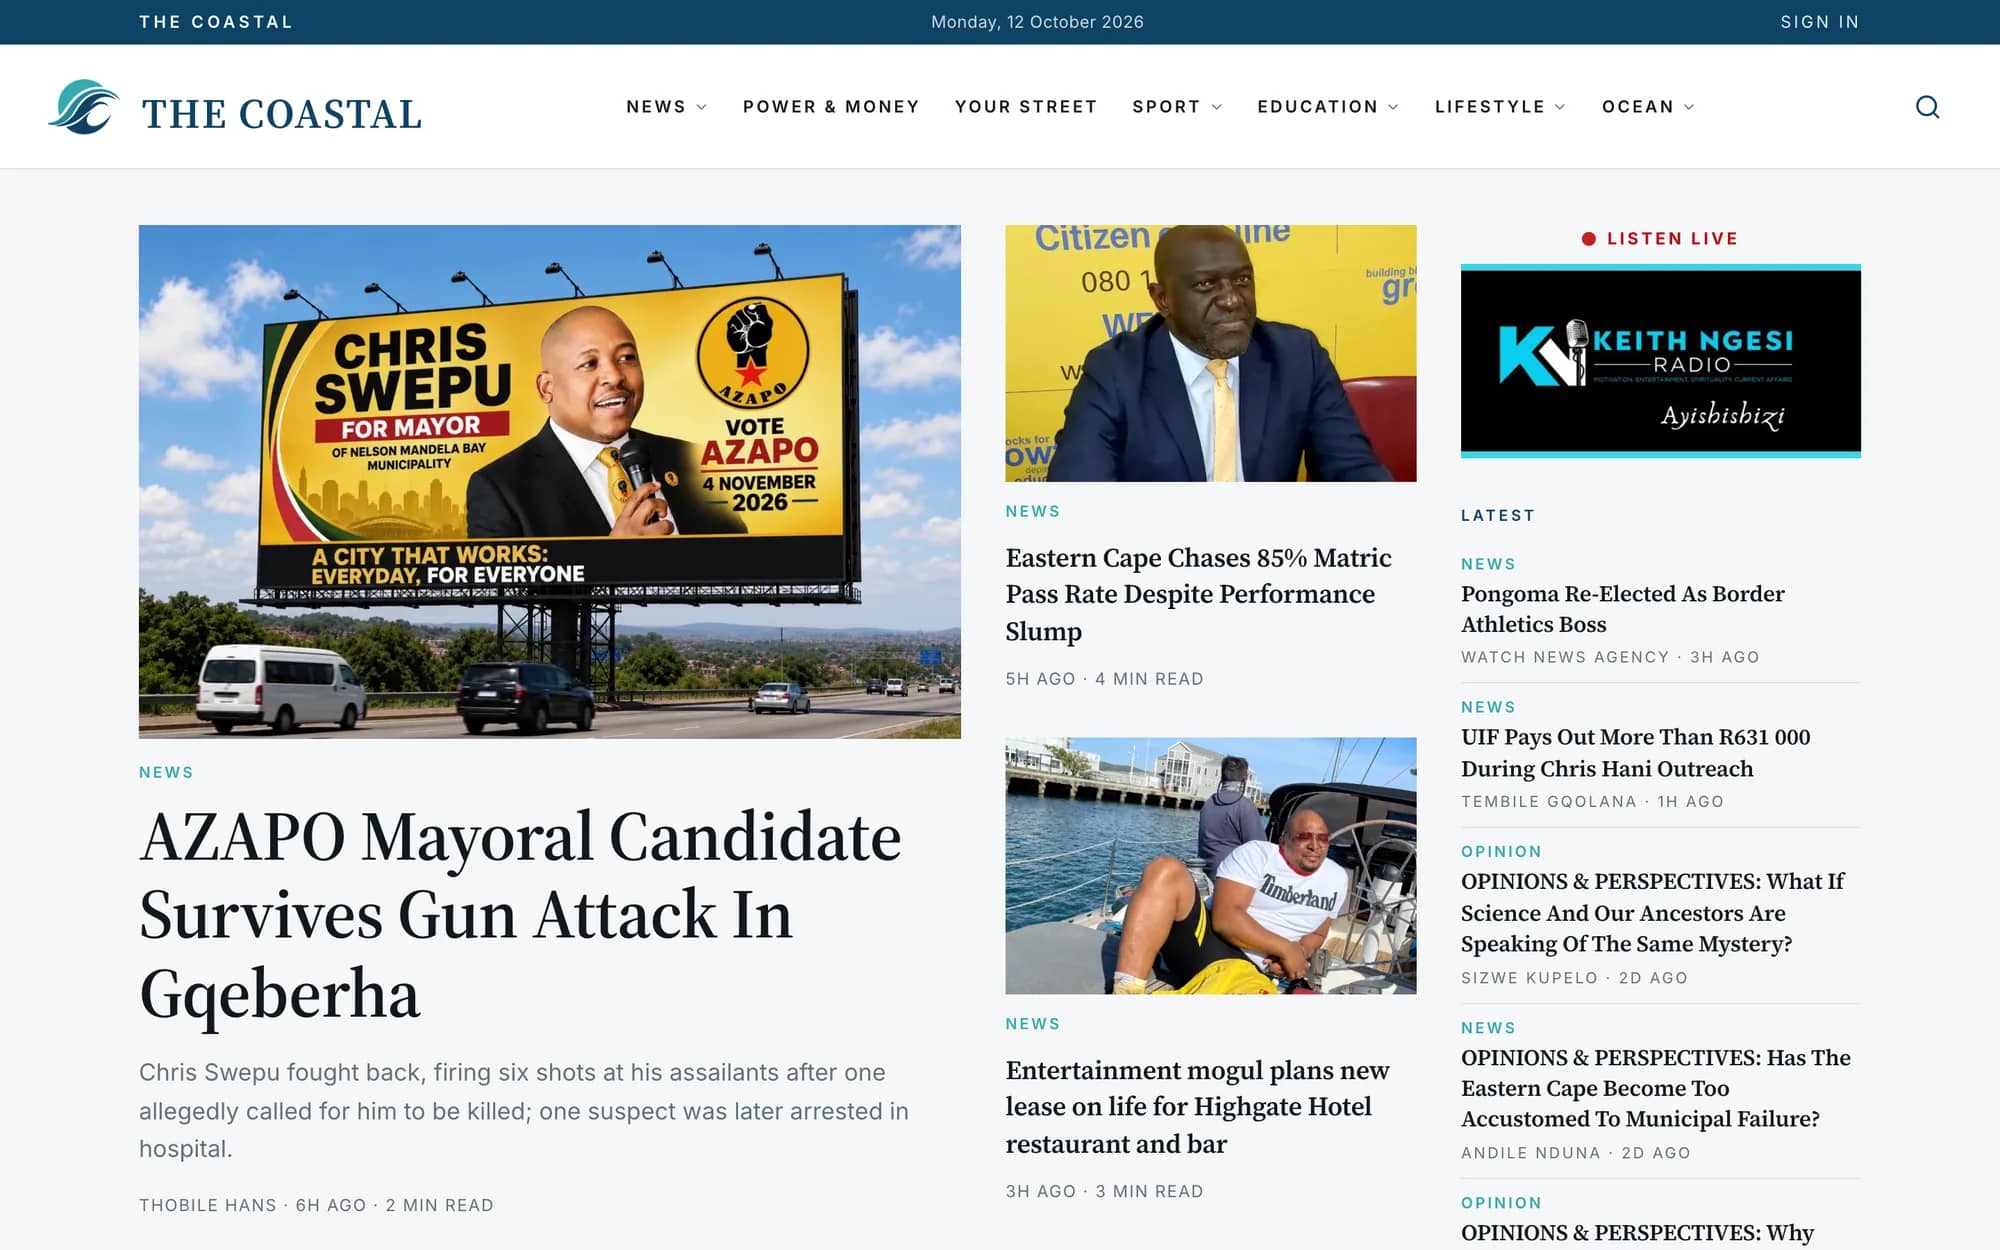Click OPINION tag above Science And Ancestors
The height and width of the screenshot is (1250, 2000).
pos(1501,852)
